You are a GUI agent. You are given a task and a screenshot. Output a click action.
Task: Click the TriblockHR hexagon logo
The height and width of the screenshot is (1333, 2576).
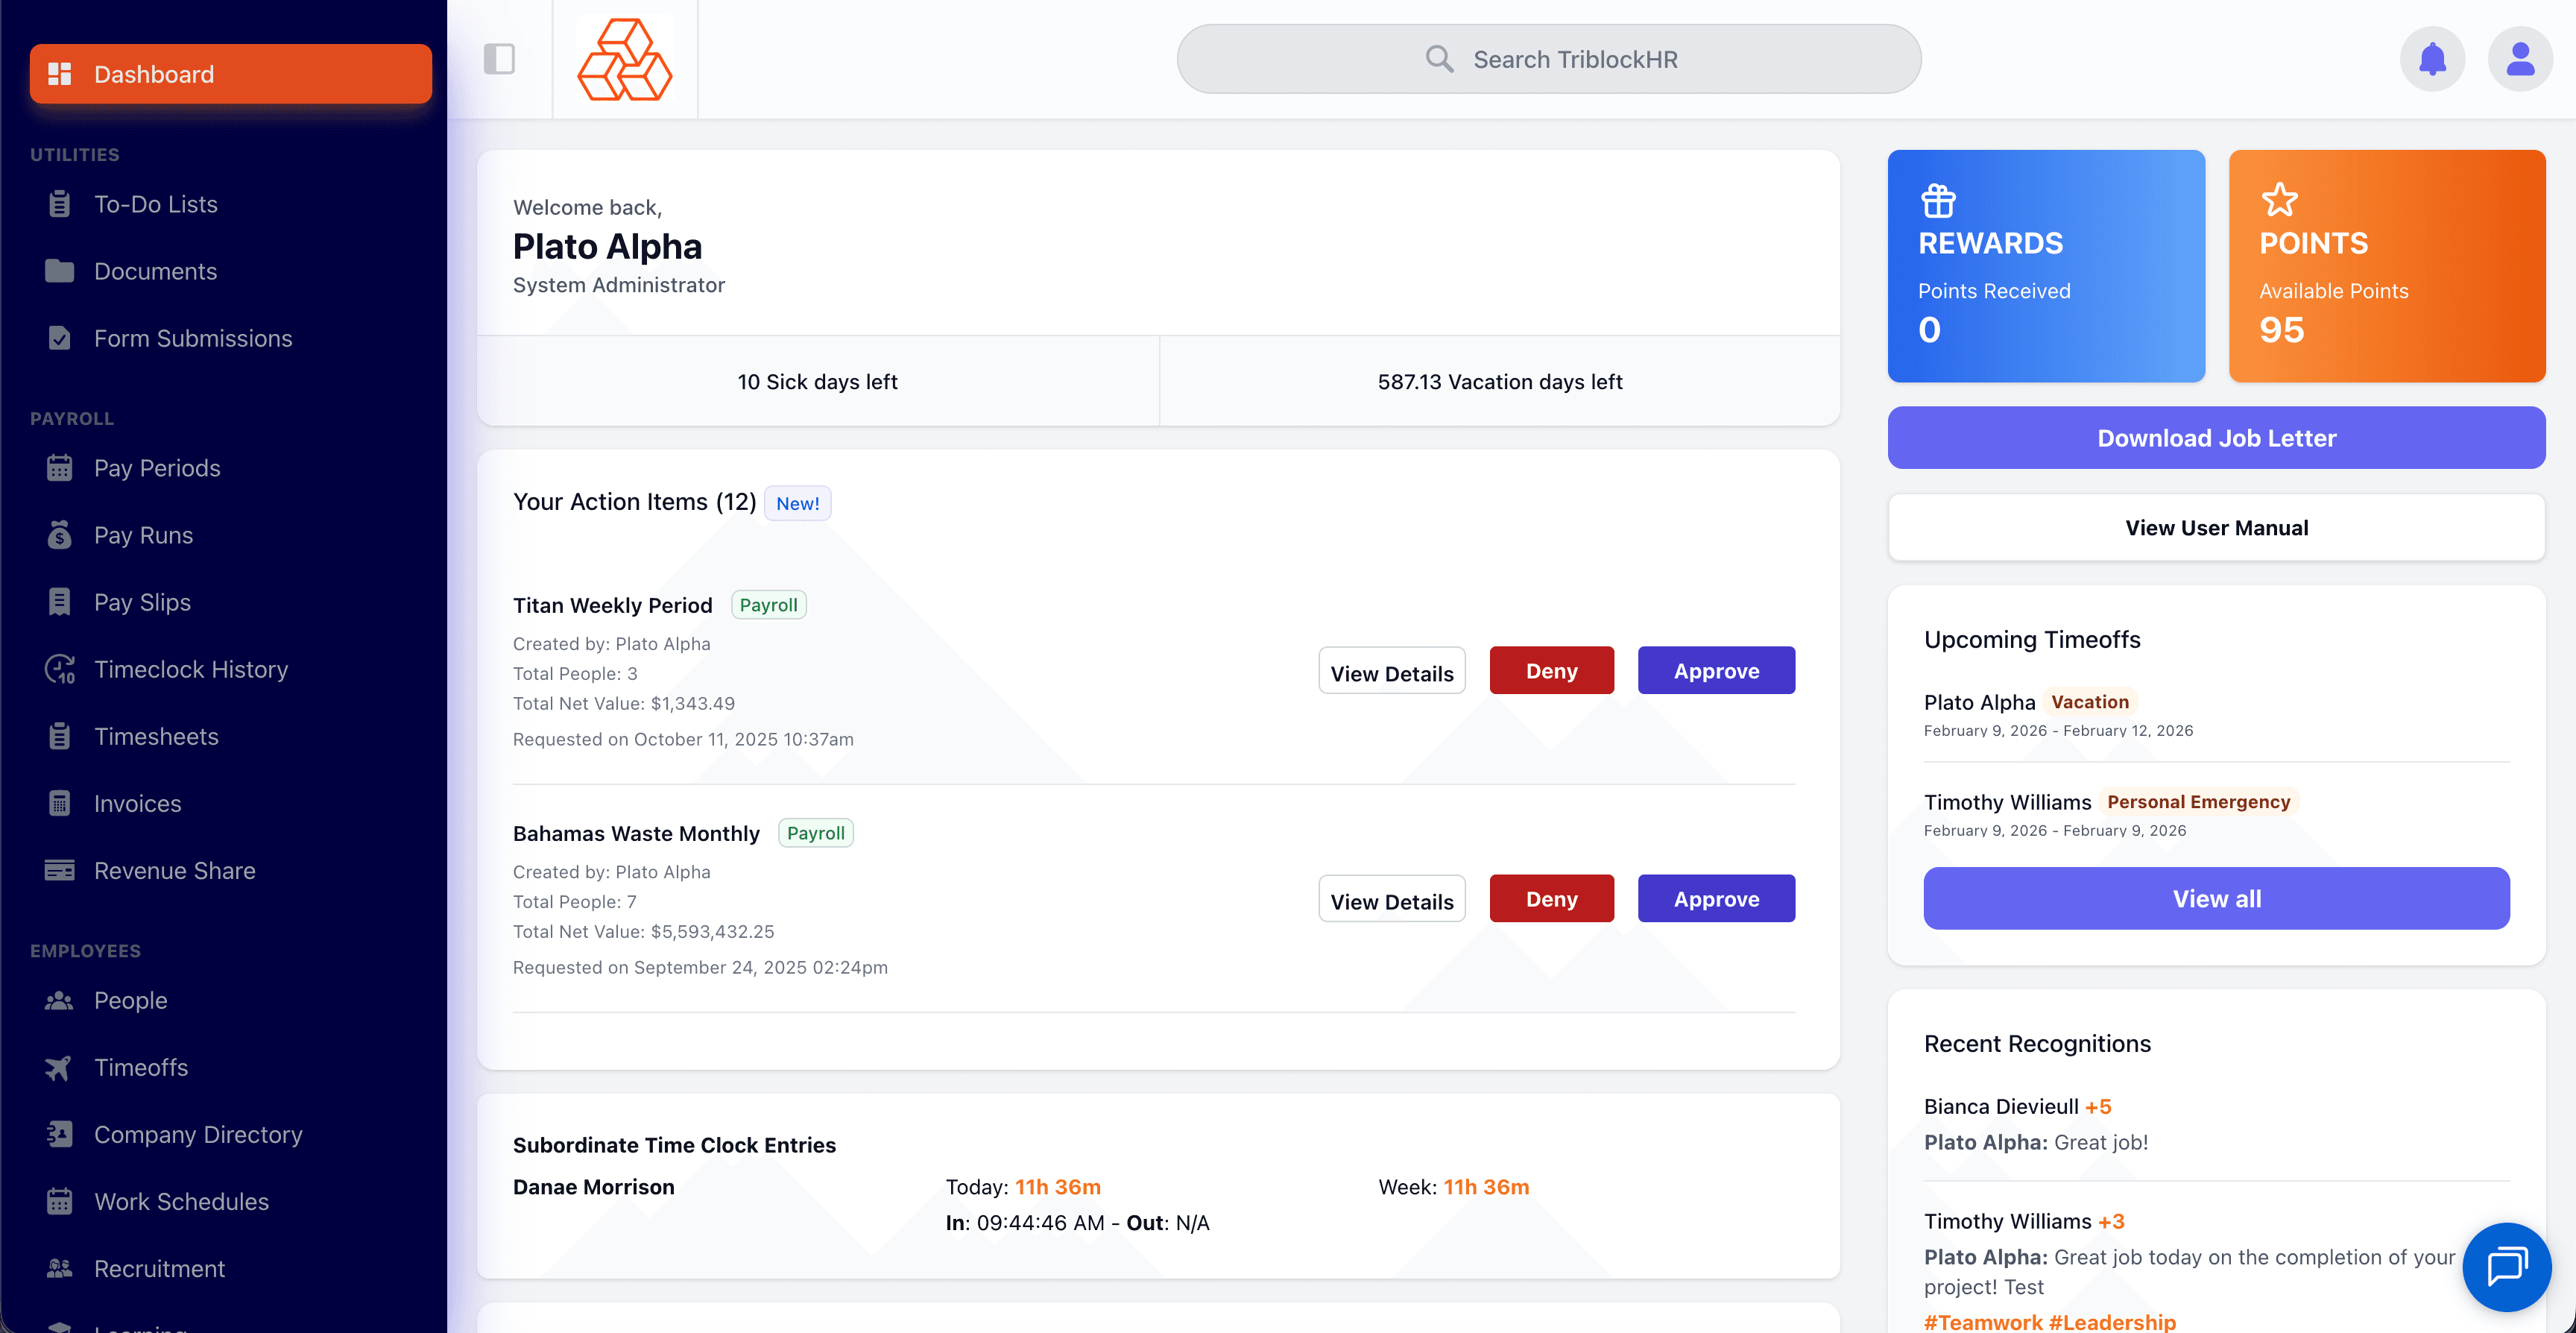click(x=624, y=59)
